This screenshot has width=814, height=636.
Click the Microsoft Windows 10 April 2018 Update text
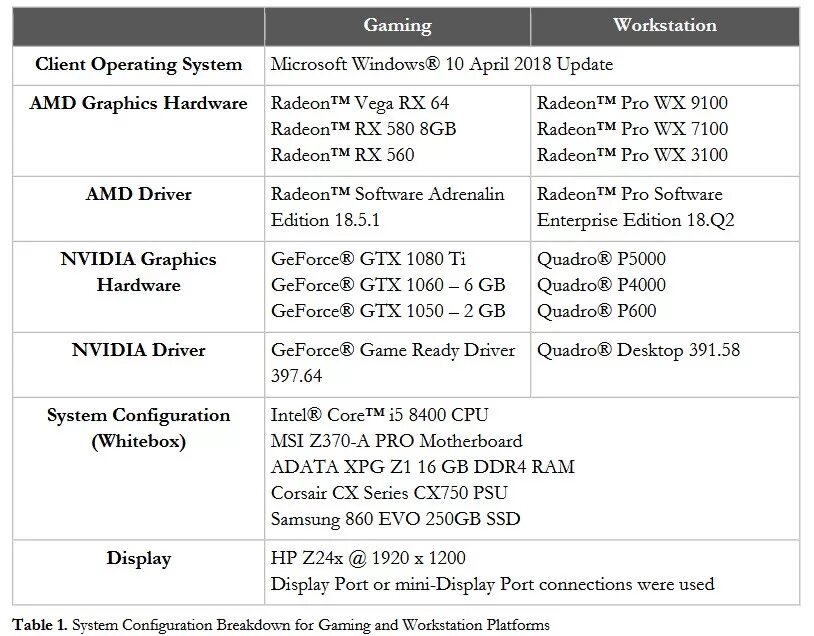tap(442, 64)
